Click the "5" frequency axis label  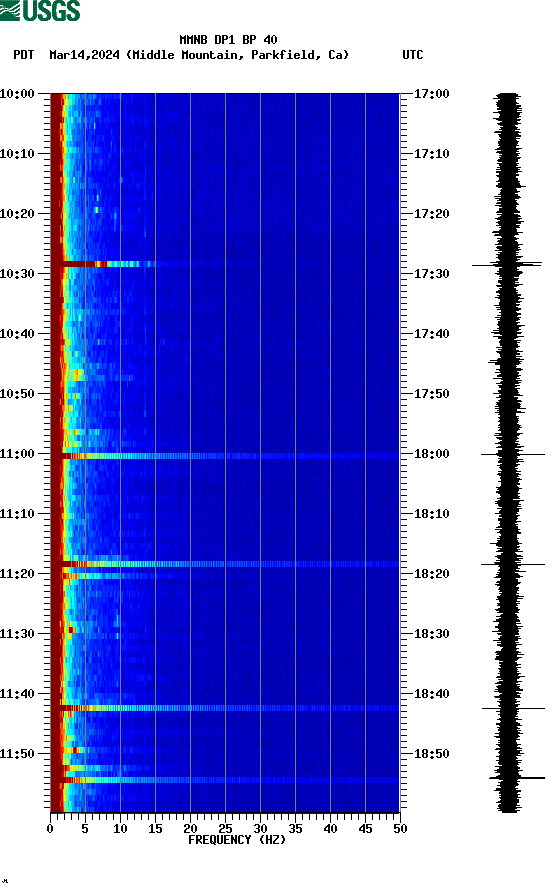[85, 829]
